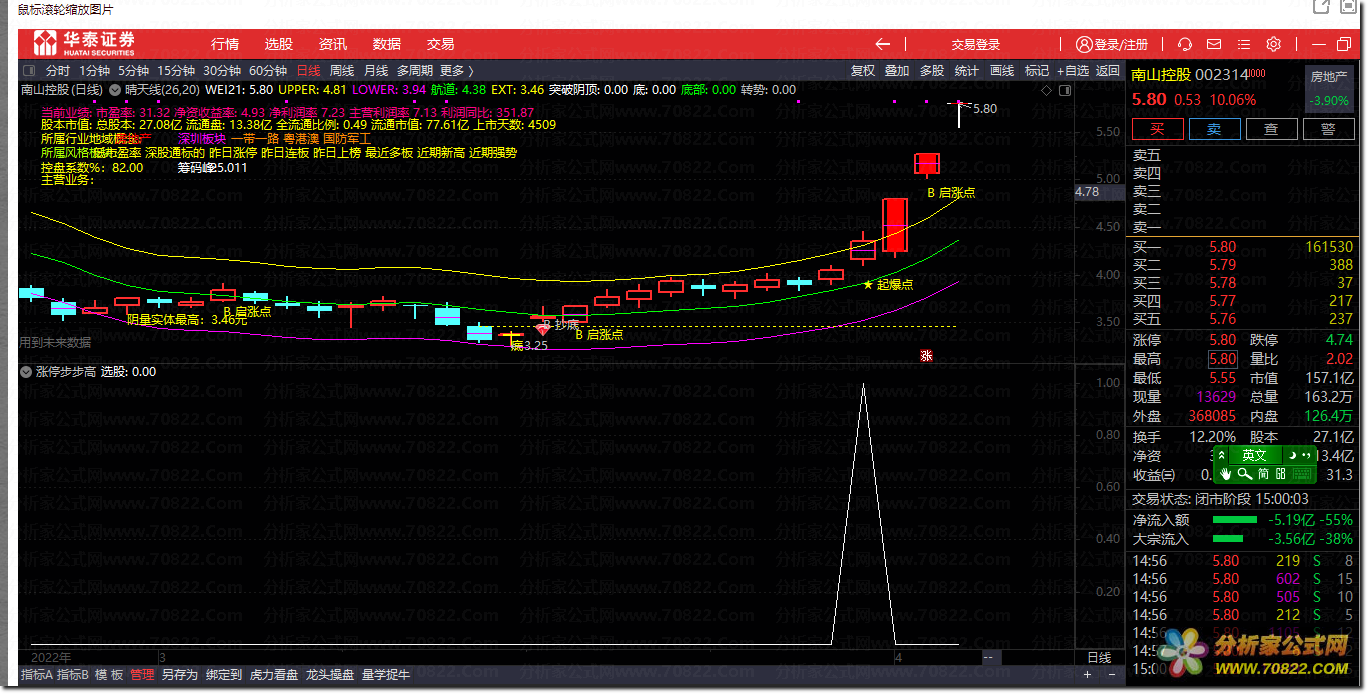Viewport: 1369px width, 694px height.
Task: Click the 管理 bottom tab
Action: (x=143, y=675)
